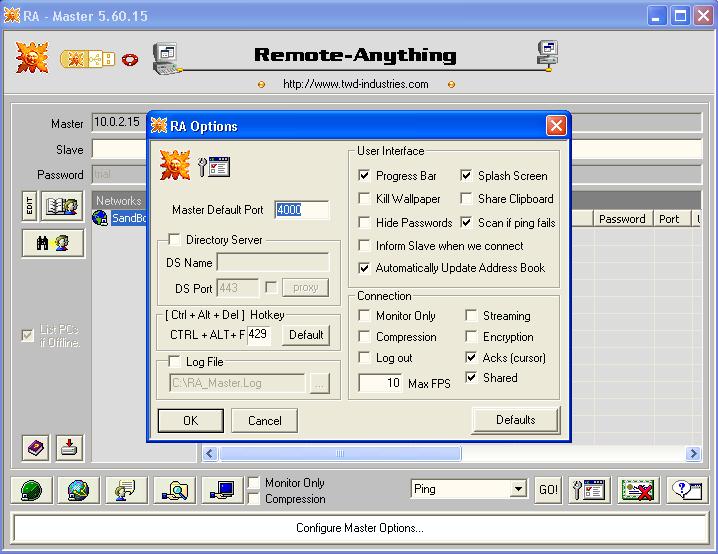The height and width of the screenshot is (554, 718).
Task: Click the wrench options icon in RA Options dialog
Action: (214, 167)
